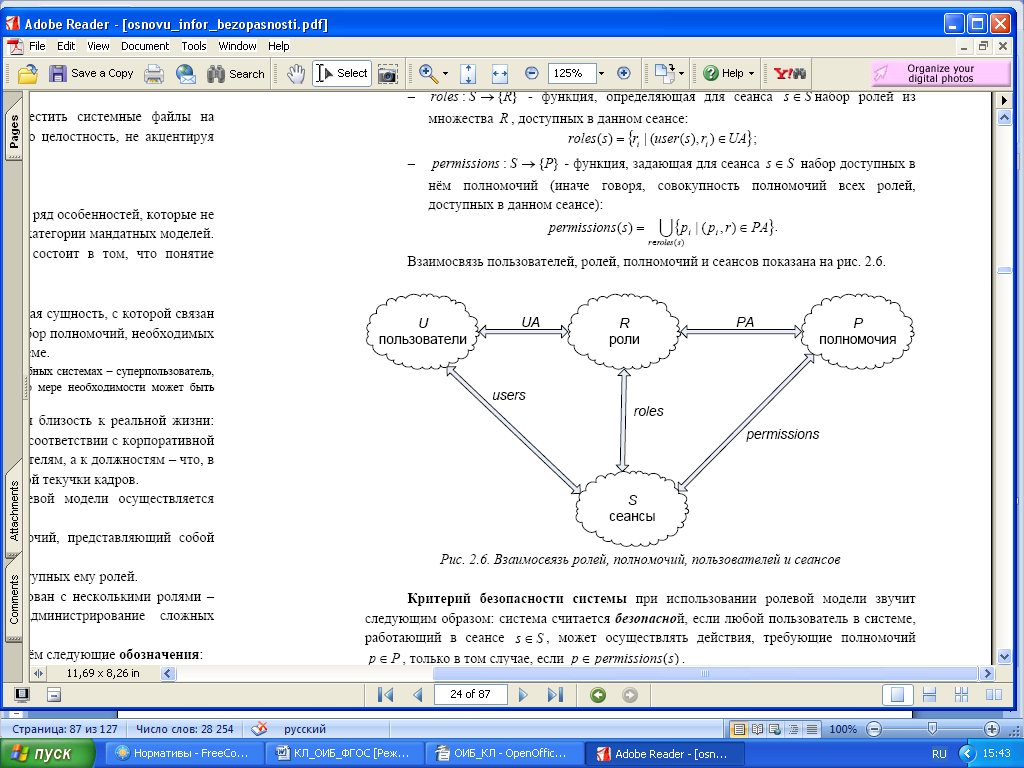The width and height of the screenshot is (1024, 768).
Task: Switch to the Pages side tab
Action: (14, 133)
